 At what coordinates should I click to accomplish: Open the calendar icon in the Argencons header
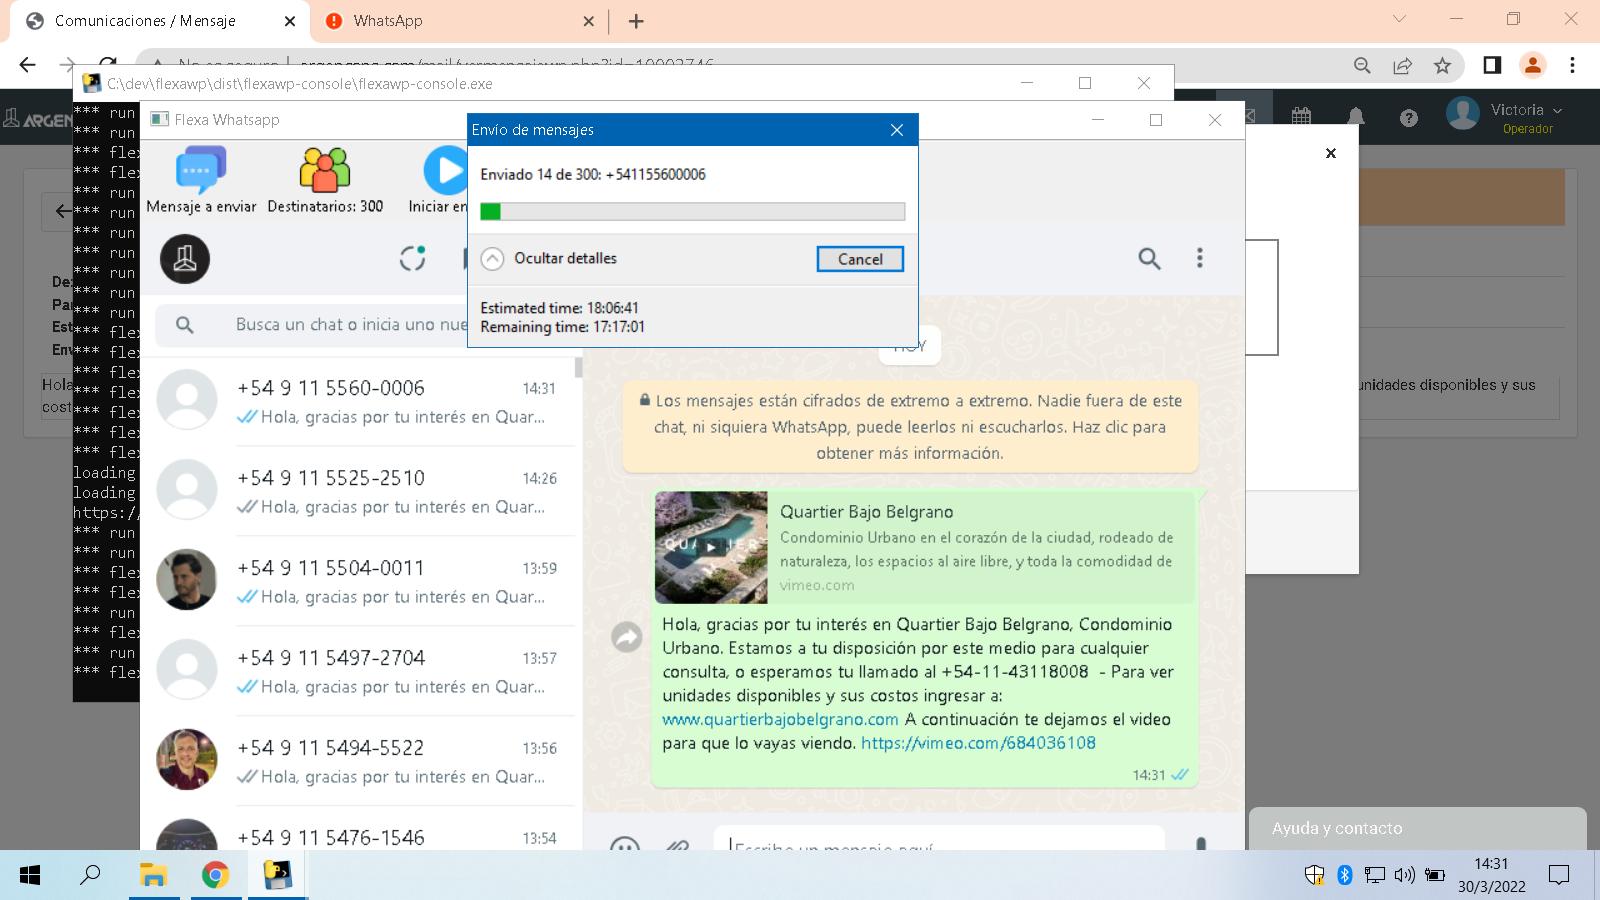tap(1301, 117)
